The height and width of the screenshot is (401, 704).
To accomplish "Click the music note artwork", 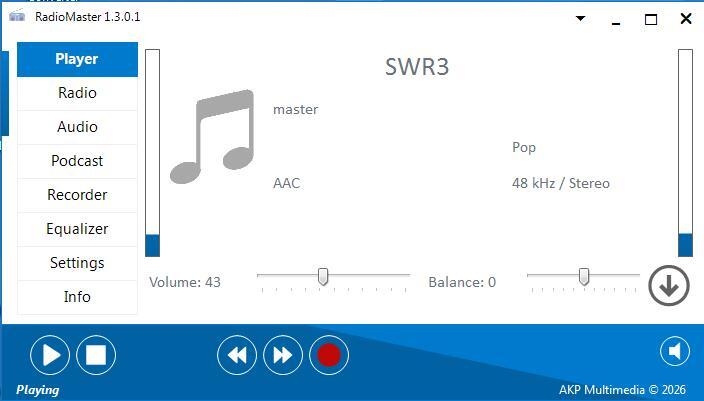I will point(212,137).
